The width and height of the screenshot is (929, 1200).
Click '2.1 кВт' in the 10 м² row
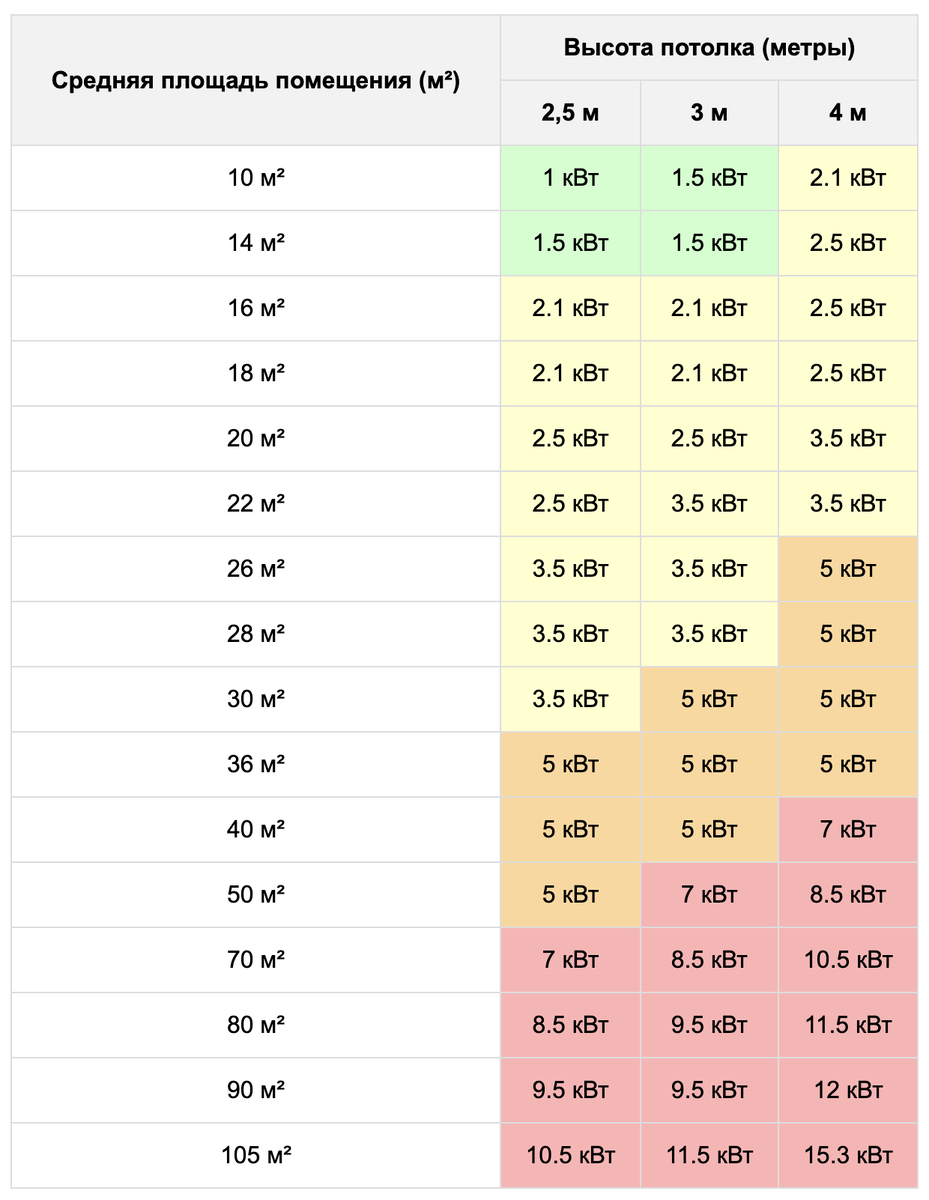click(848, 178)
